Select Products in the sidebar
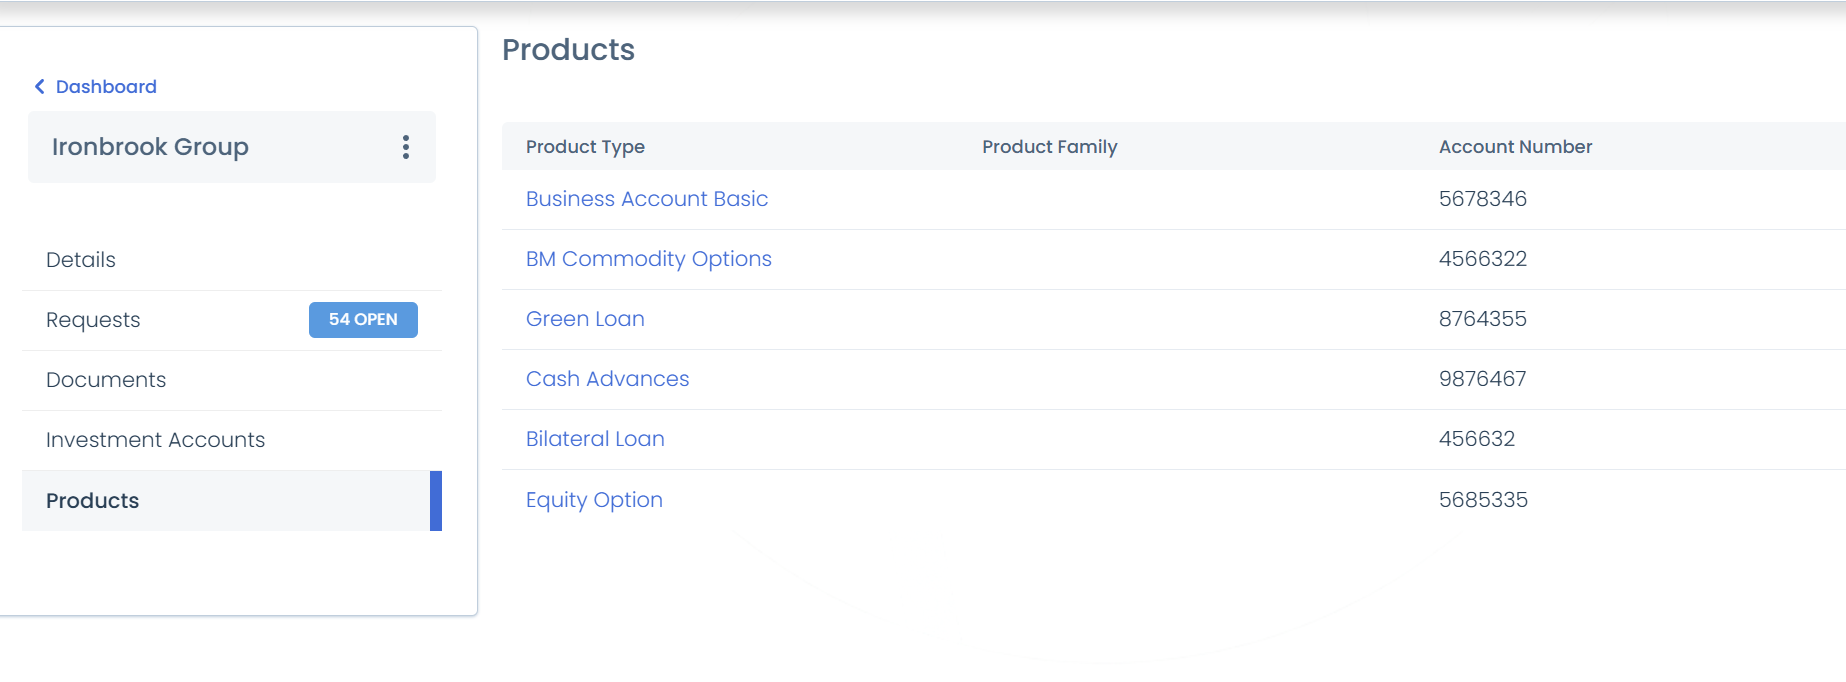The image size is (1846, 682). pyautogui.click(x=92, y=501)
